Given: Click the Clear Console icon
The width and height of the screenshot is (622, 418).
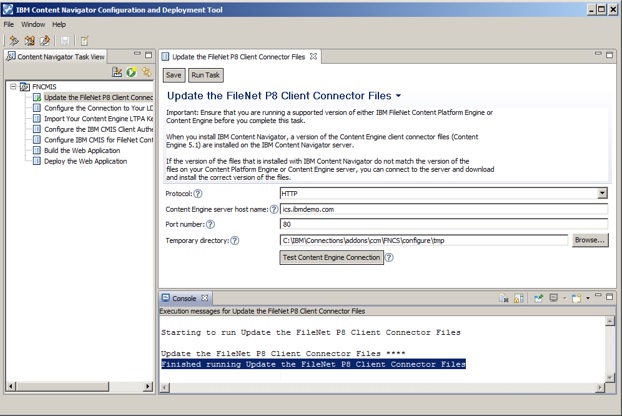Looking at the screenshot, I should point(503,298).
